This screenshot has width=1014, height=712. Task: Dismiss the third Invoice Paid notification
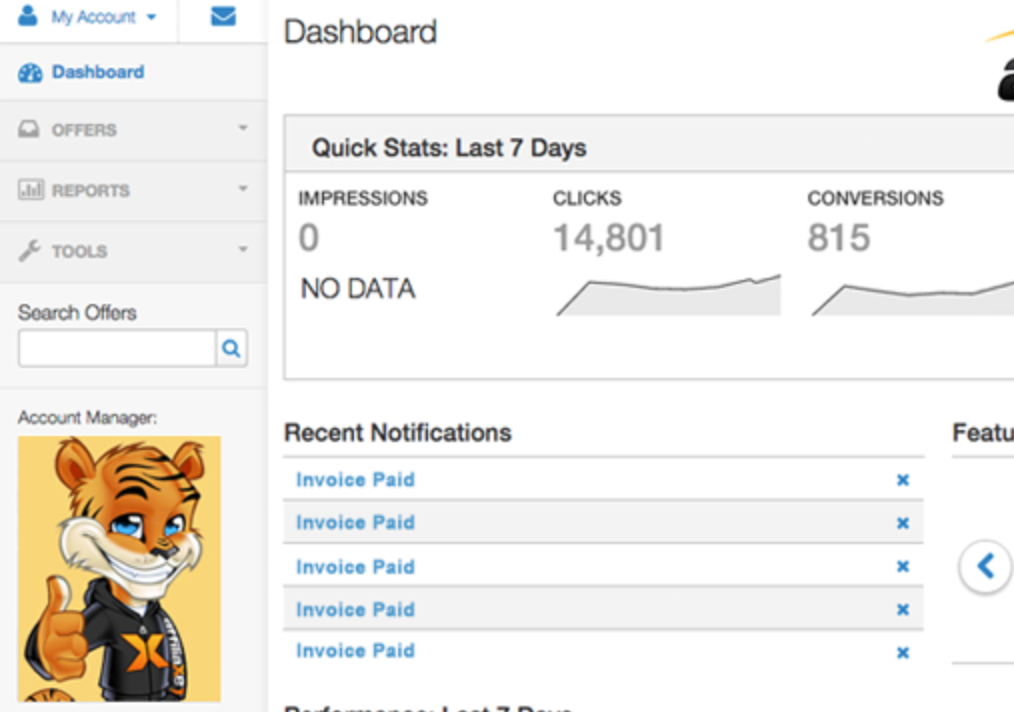click(x=902, y=567)
